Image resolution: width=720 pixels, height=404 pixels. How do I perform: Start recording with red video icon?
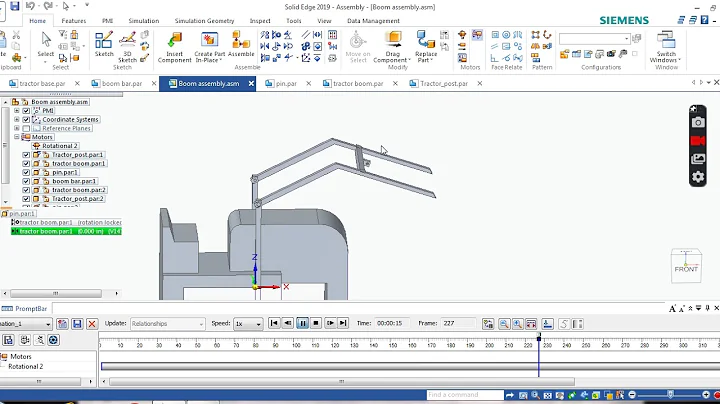(x=698, y=140)
